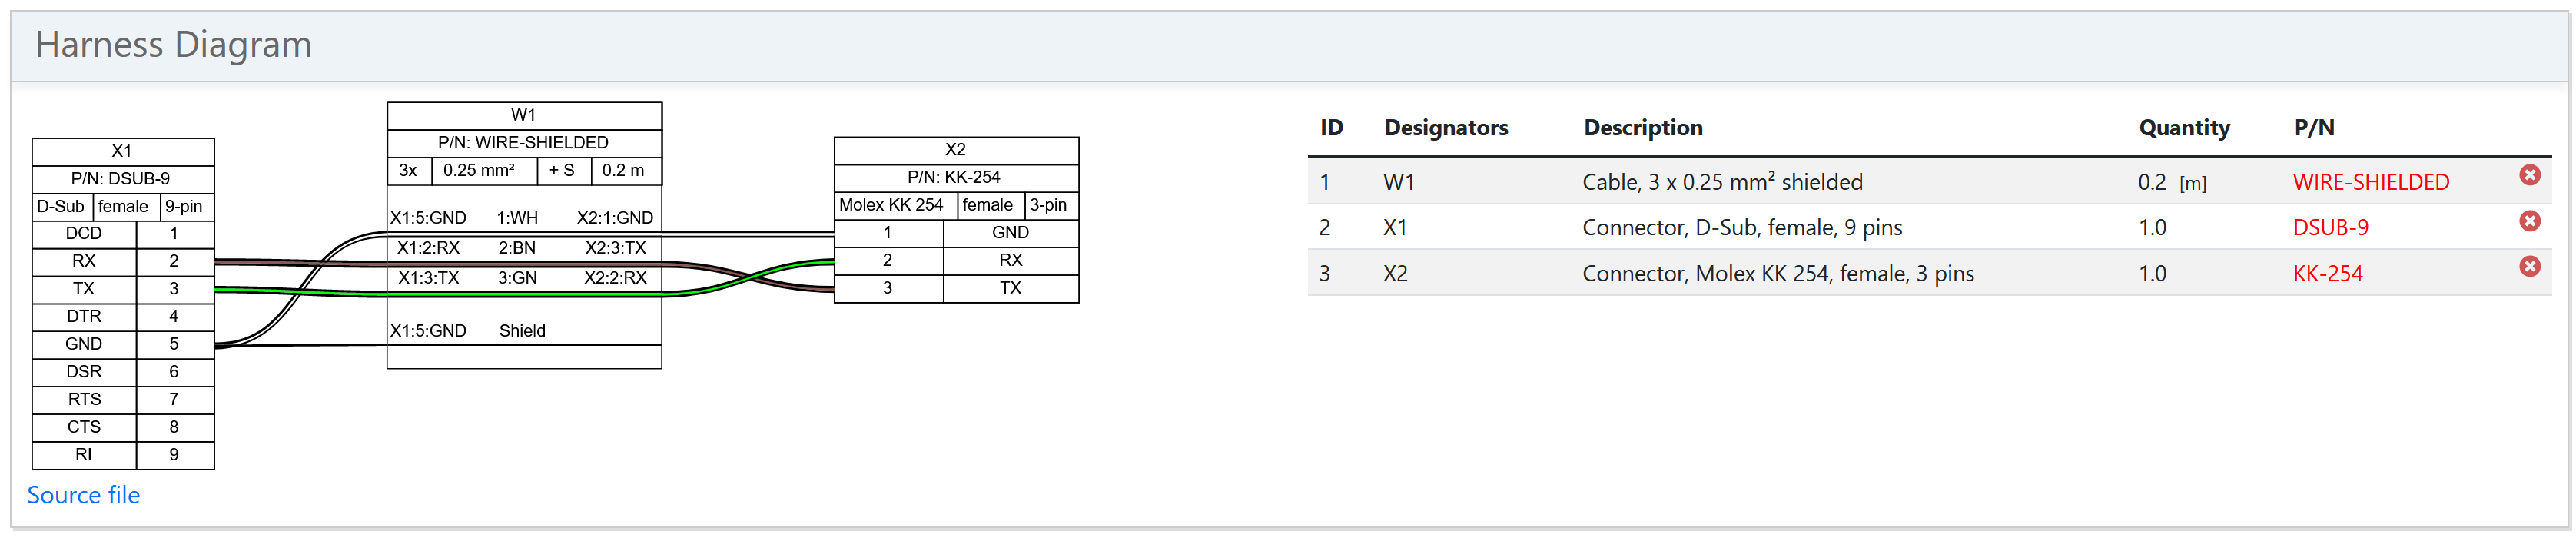Open the WIRE-SHIELDED part number link
Viewport: 2576px width, 538px height.
[x=2370, y=182]
